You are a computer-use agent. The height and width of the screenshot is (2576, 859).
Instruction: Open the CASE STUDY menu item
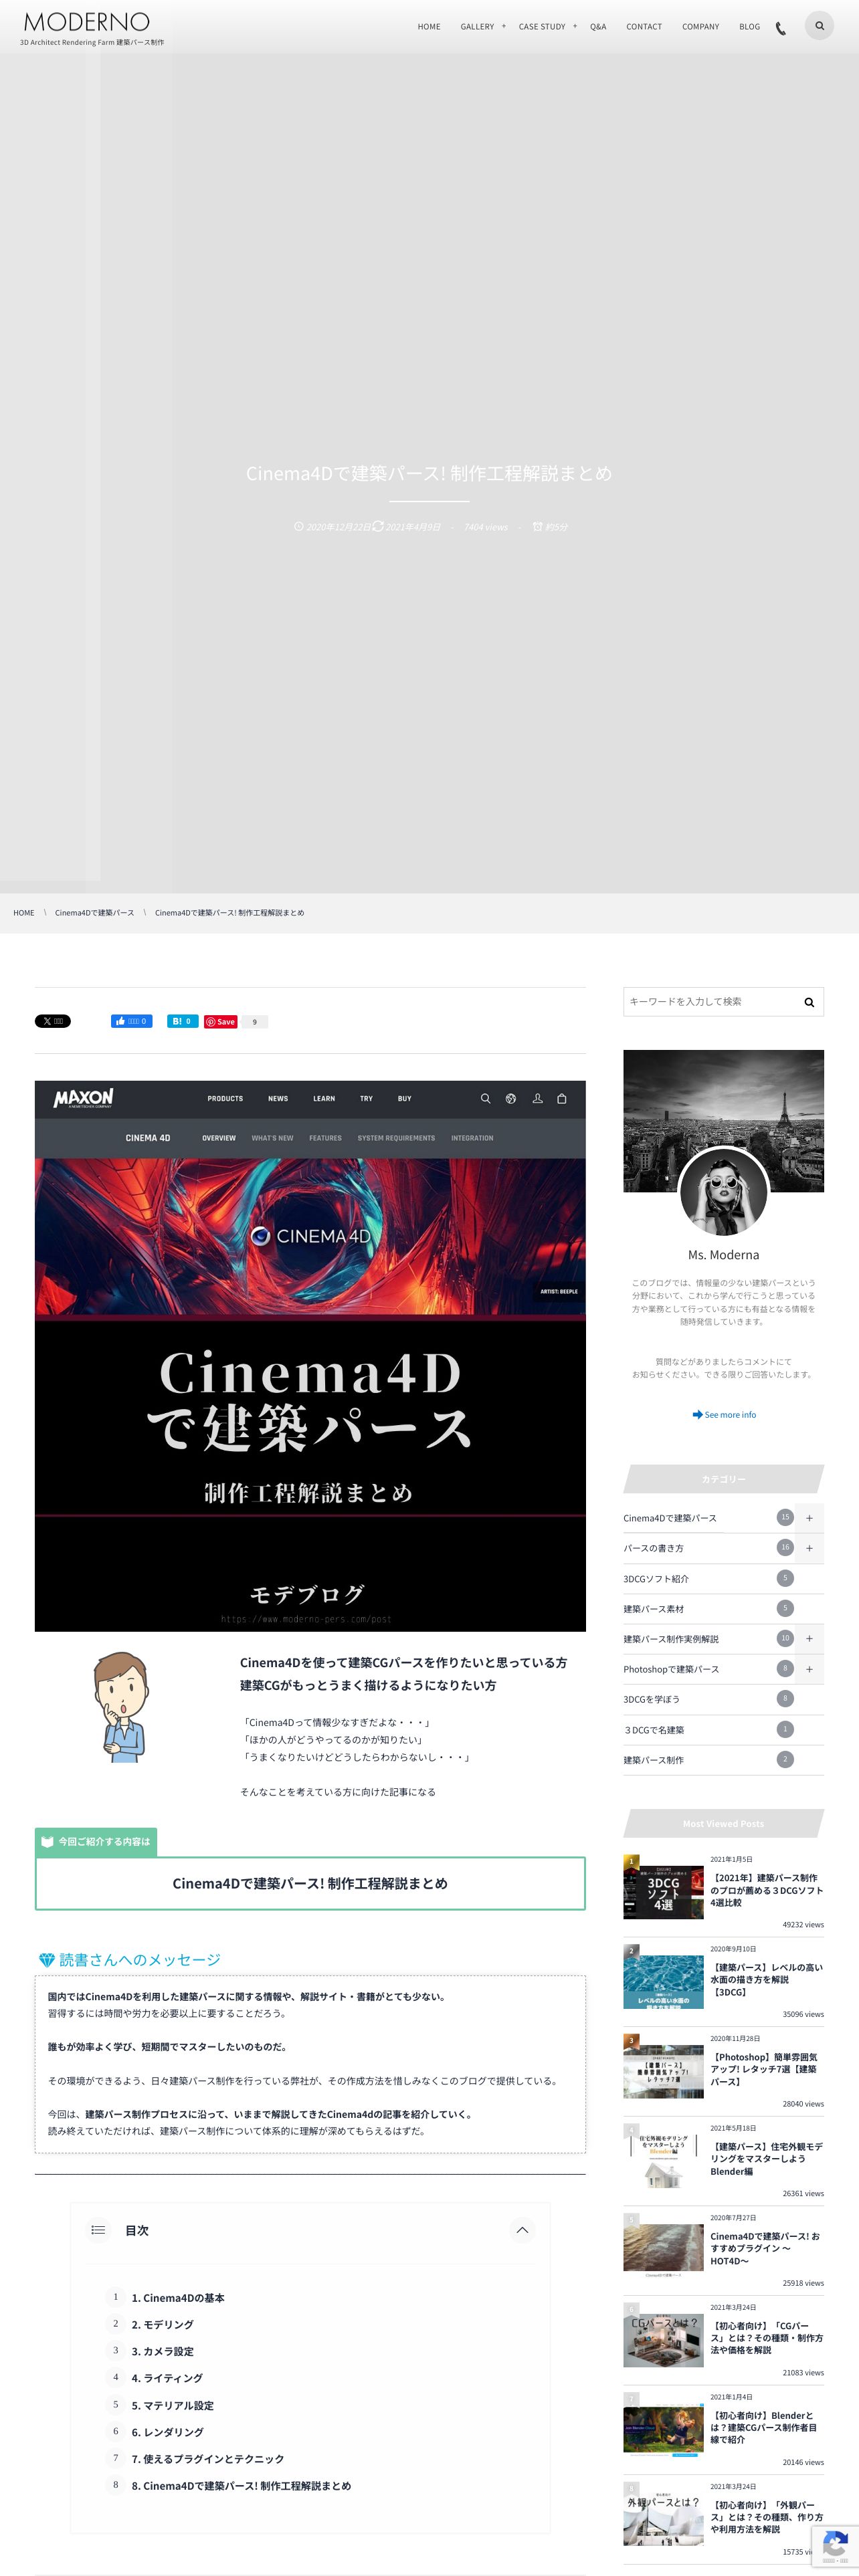tap(542, 27)
